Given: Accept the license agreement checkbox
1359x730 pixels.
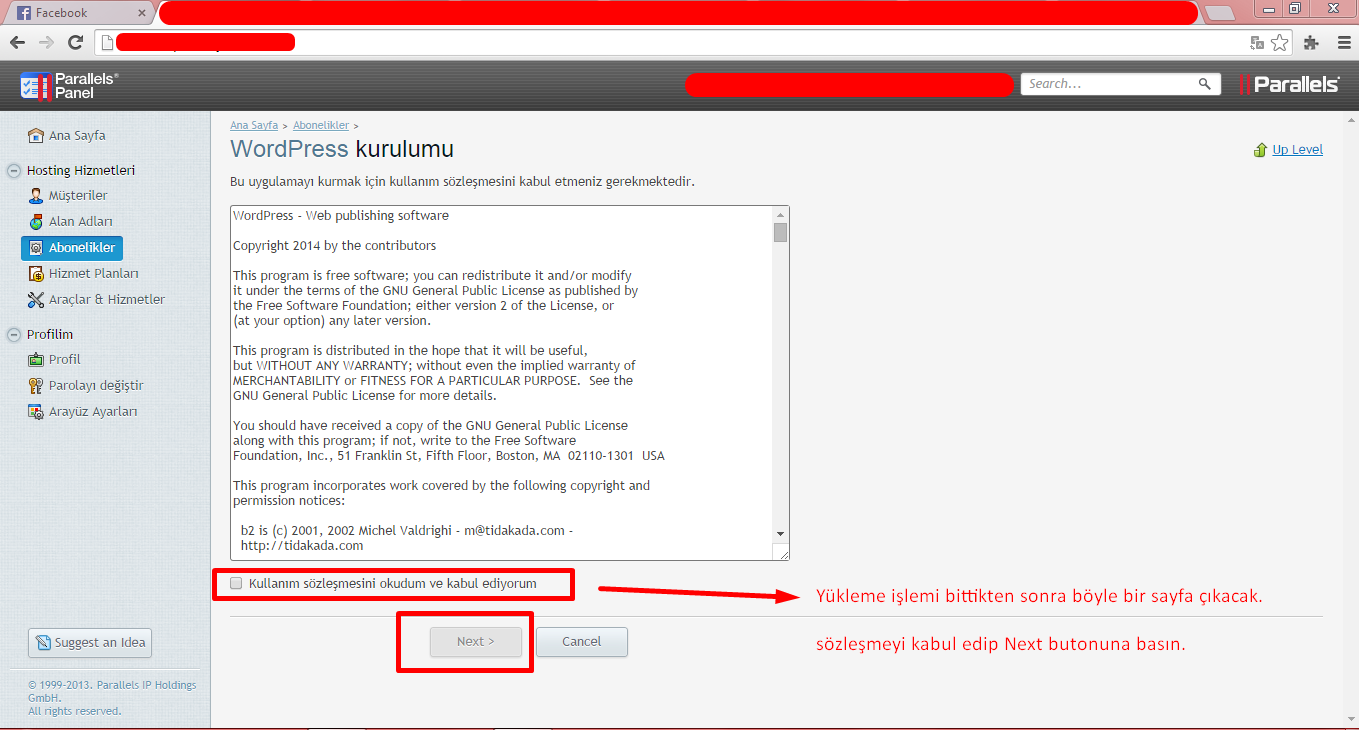Looking at the screenshot, I should tap(237, 583).
